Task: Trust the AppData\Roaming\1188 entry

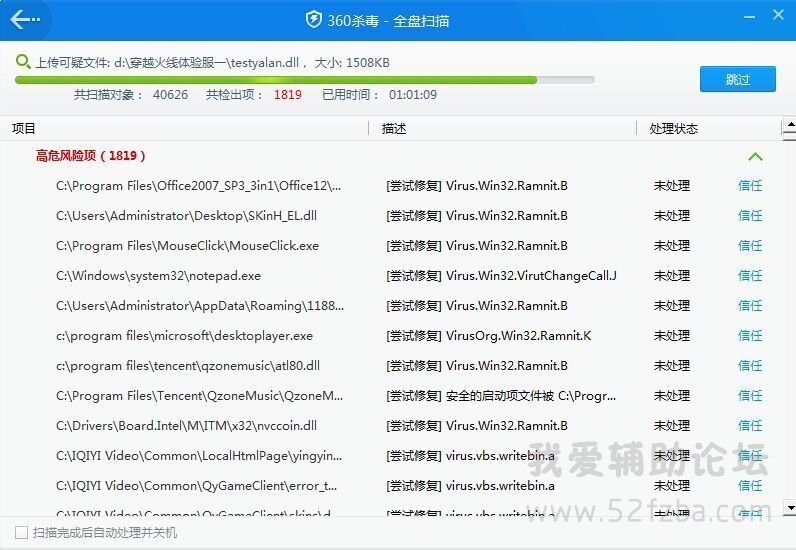Action: (x=750, y=306)
